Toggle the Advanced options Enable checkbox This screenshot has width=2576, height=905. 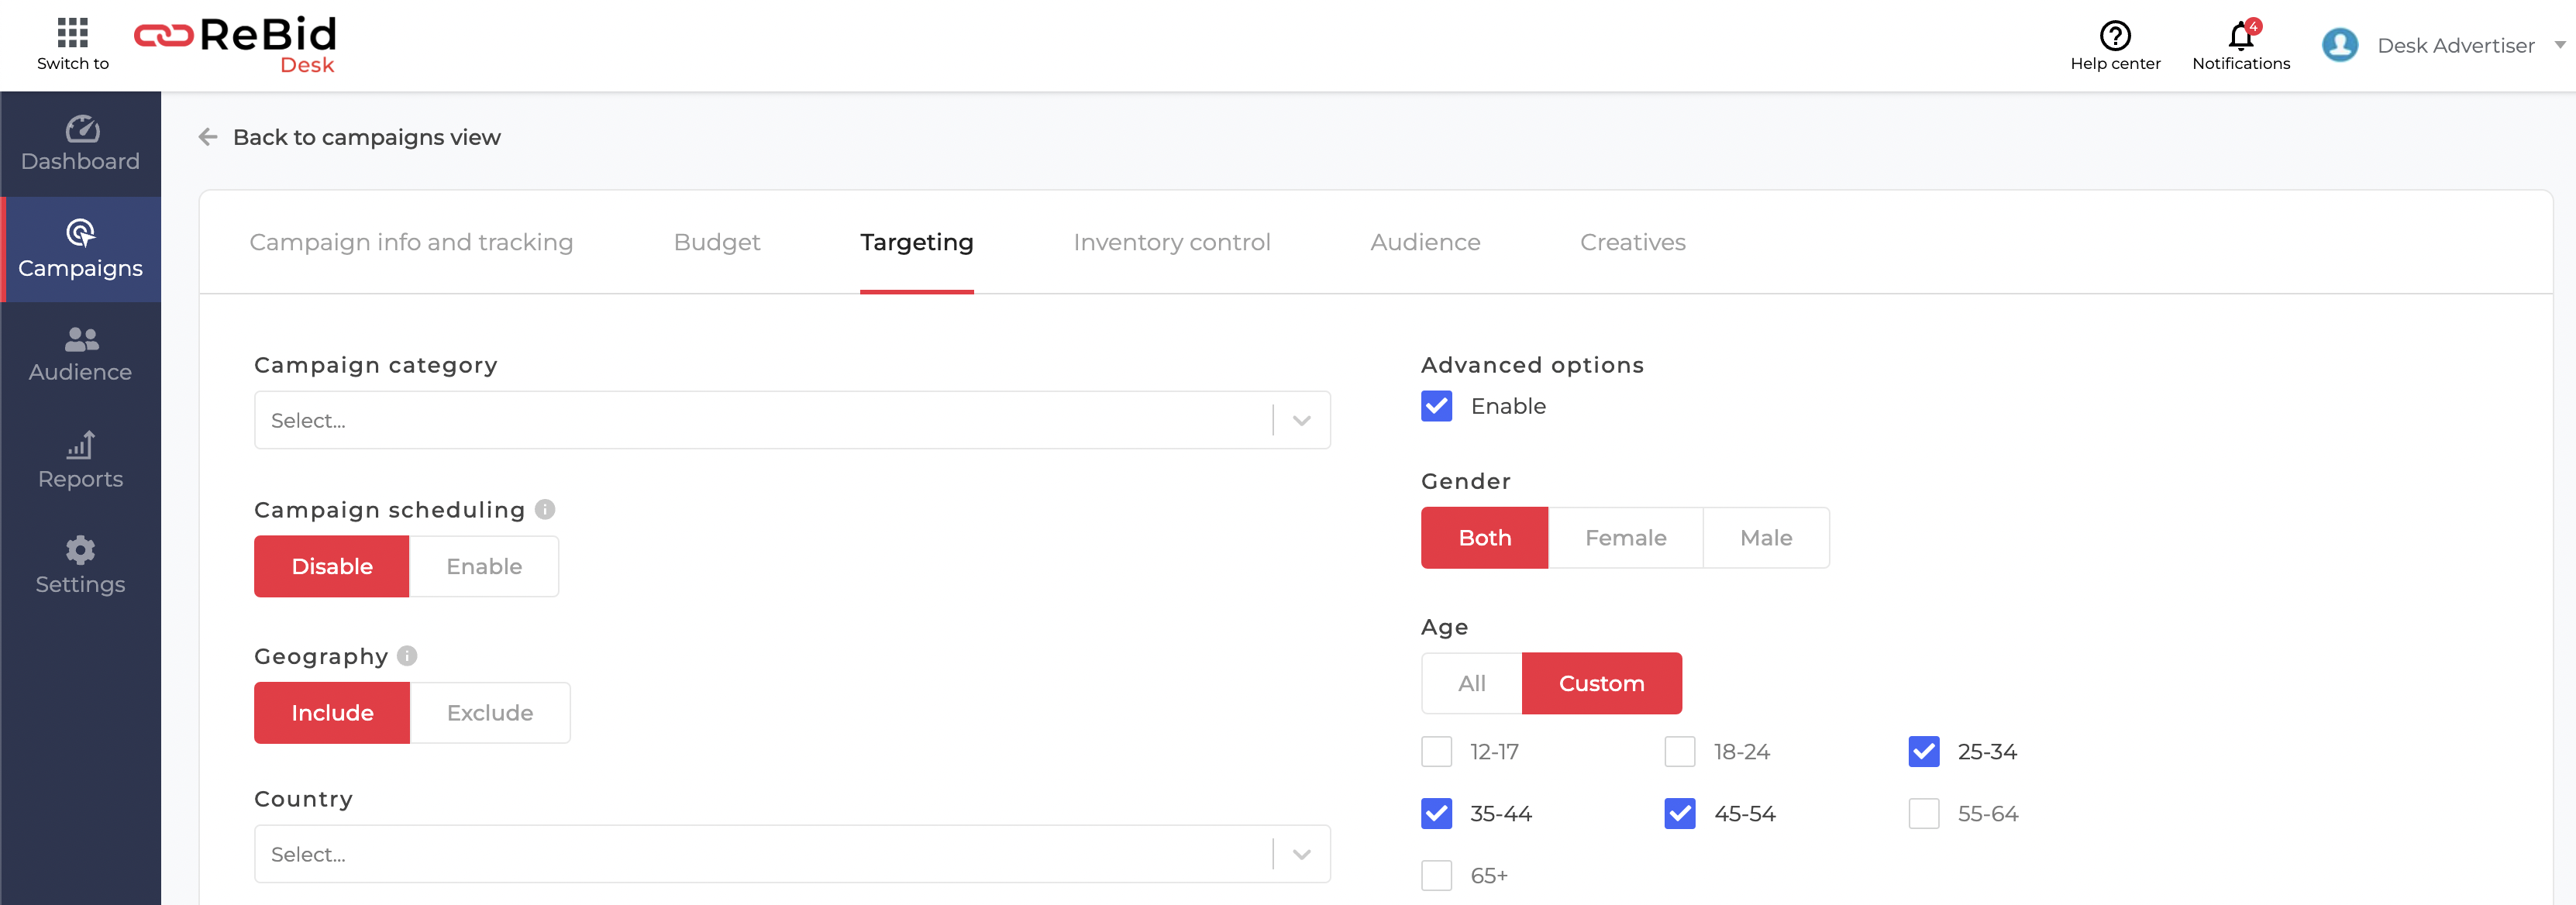click(x=1437, y=406)
